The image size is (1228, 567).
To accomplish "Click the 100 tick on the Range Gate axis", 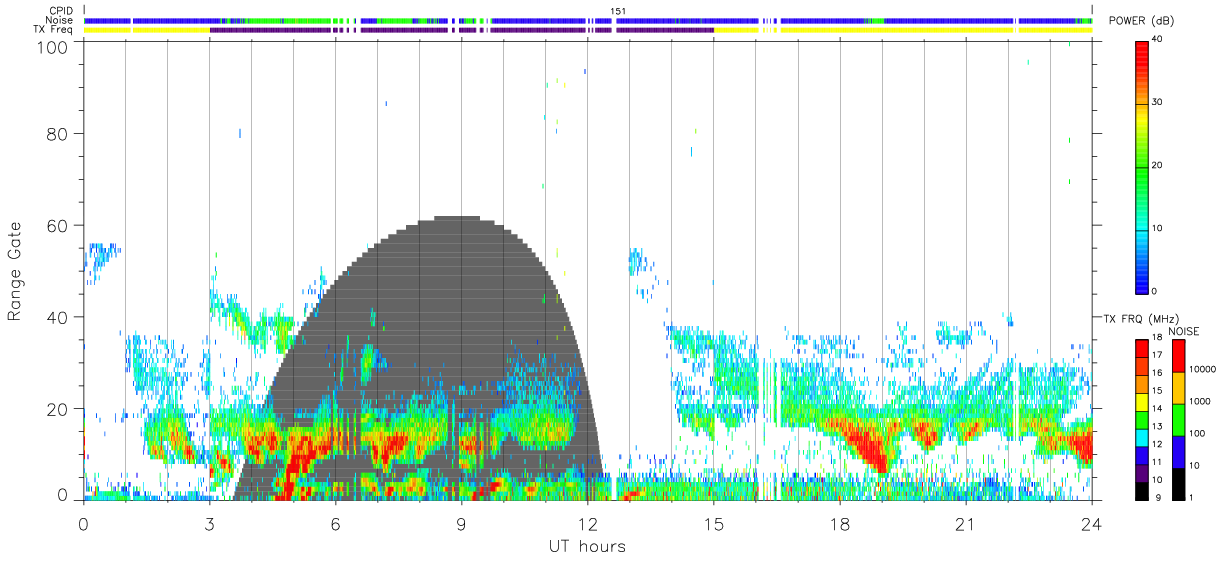I will coord(52,46).
